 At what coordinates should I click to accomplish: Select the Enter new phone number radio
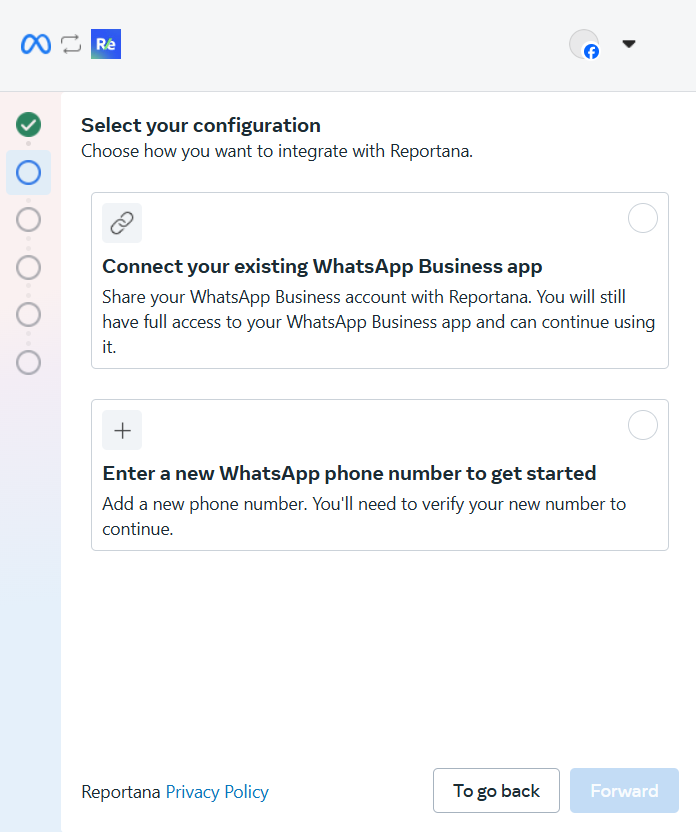click(x=642, y=425)
